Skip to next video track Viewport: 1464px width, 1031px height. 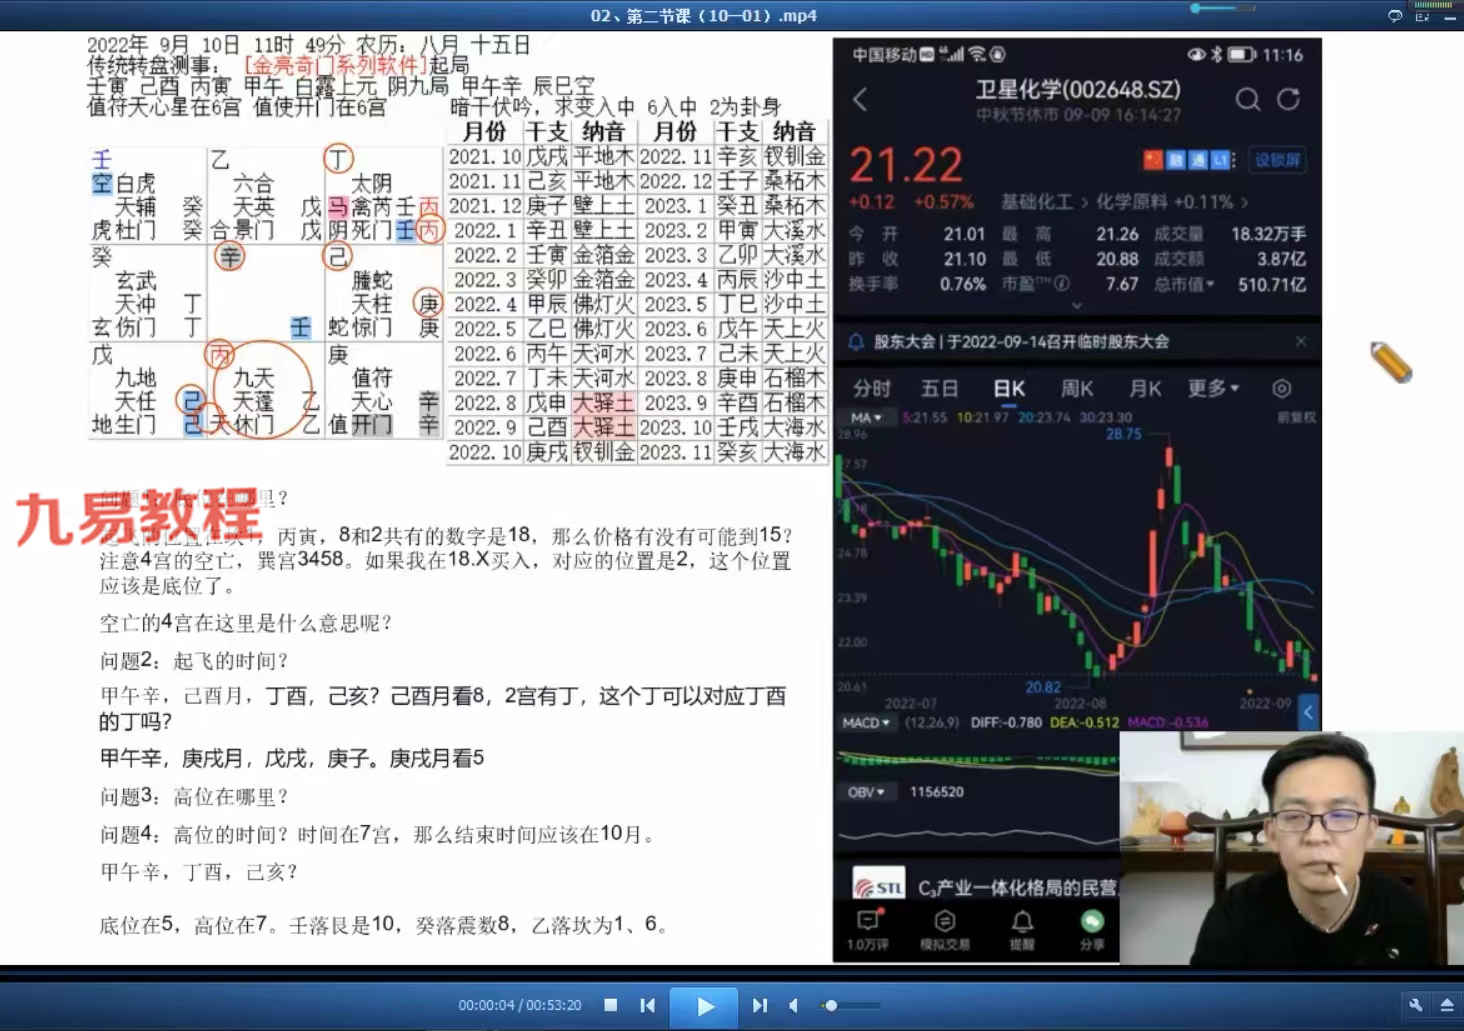(759, 1005)
